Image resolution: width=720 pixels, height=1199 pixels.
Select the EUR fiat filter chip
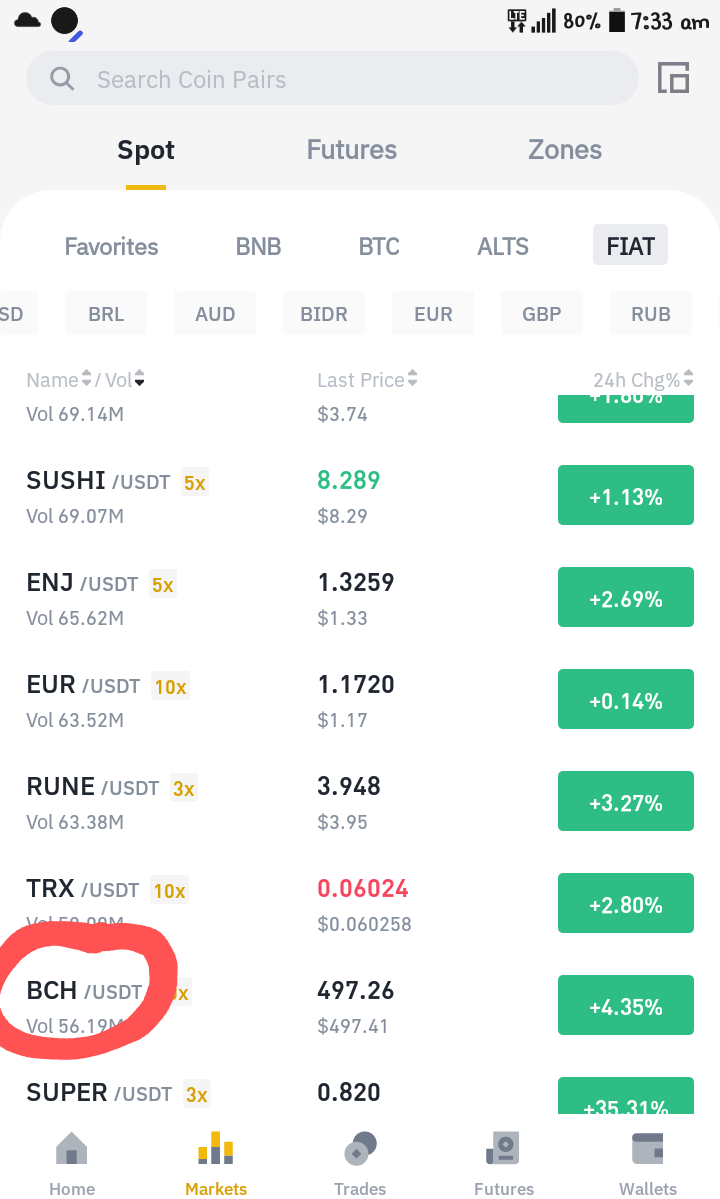pos(433,314)
